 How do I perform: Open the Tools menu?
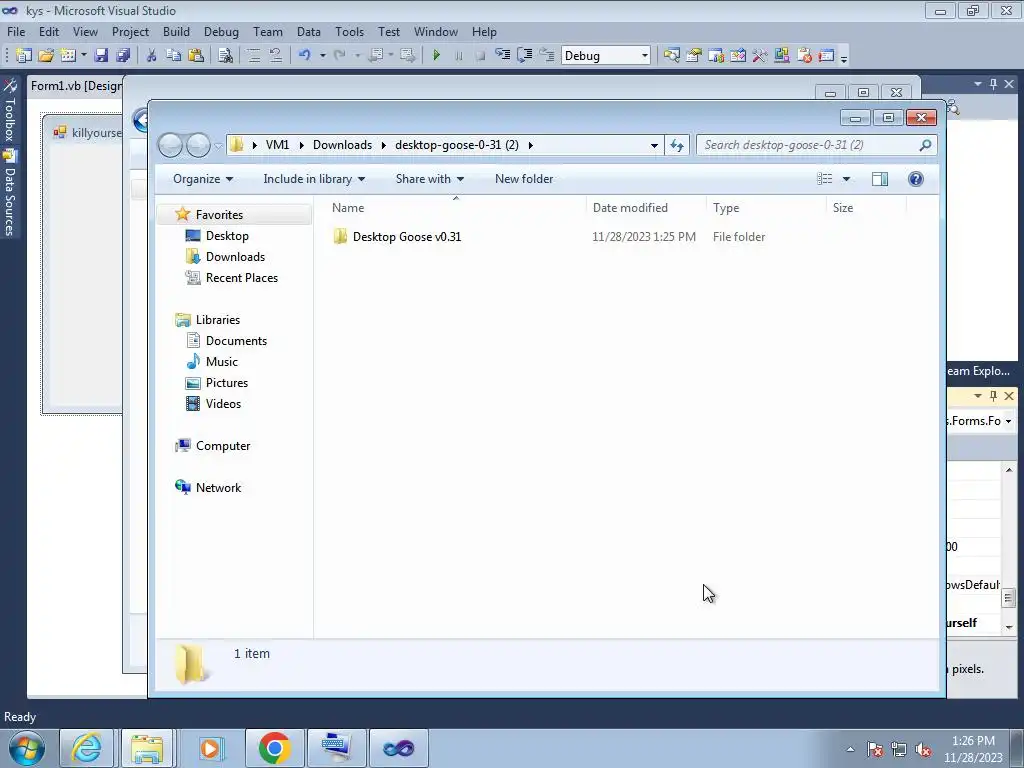pyautogui.click(x=349, y=32)
